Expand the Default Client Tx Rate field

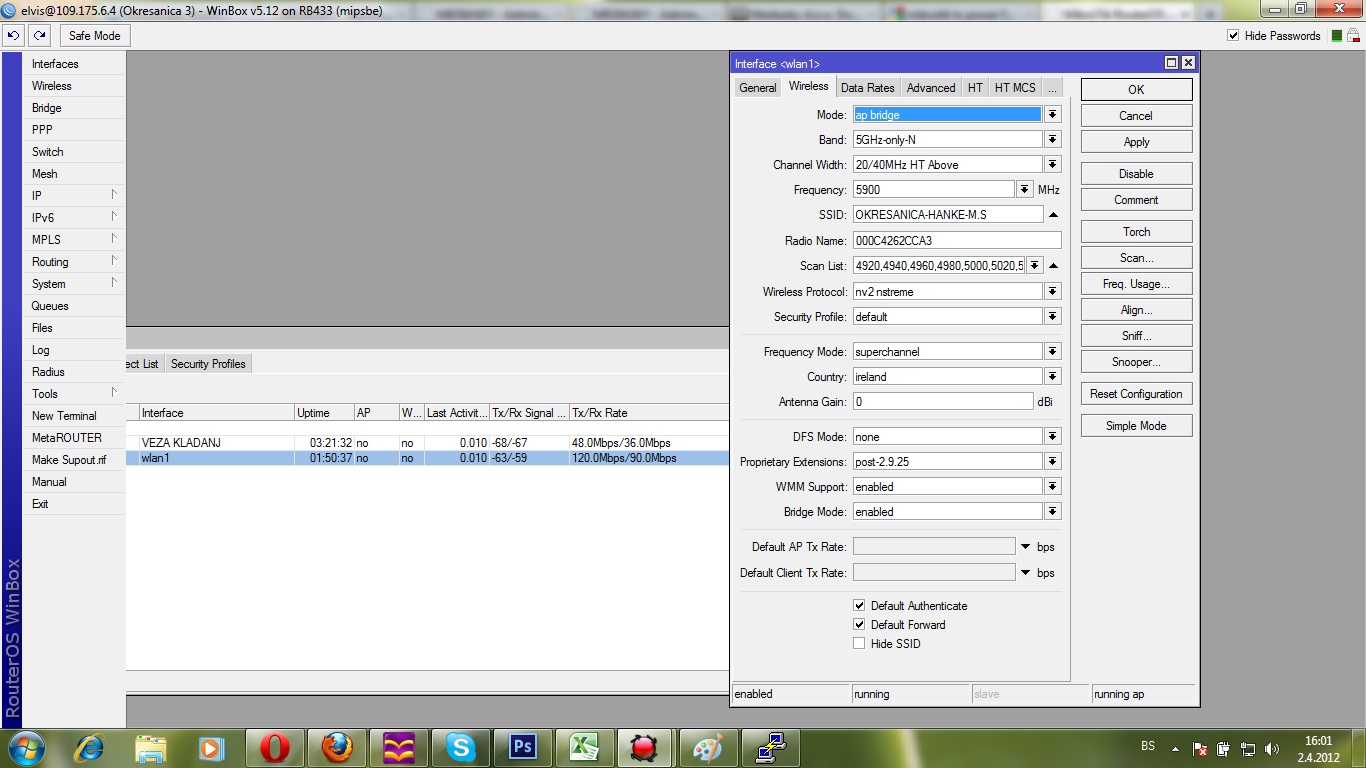click(1025, 573)
